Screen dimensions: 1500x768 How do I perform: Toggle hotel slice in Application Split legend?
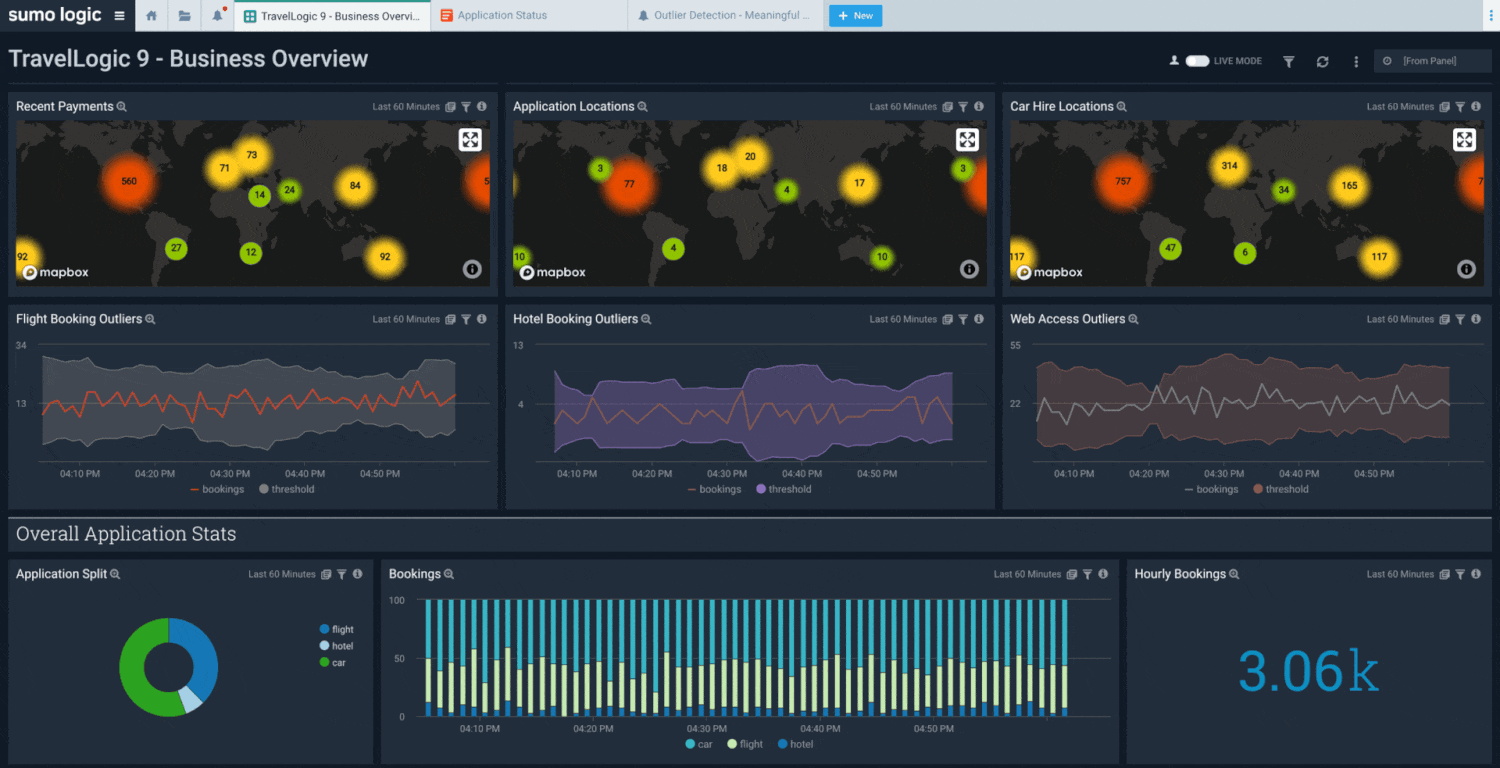[x=337, y=647]
